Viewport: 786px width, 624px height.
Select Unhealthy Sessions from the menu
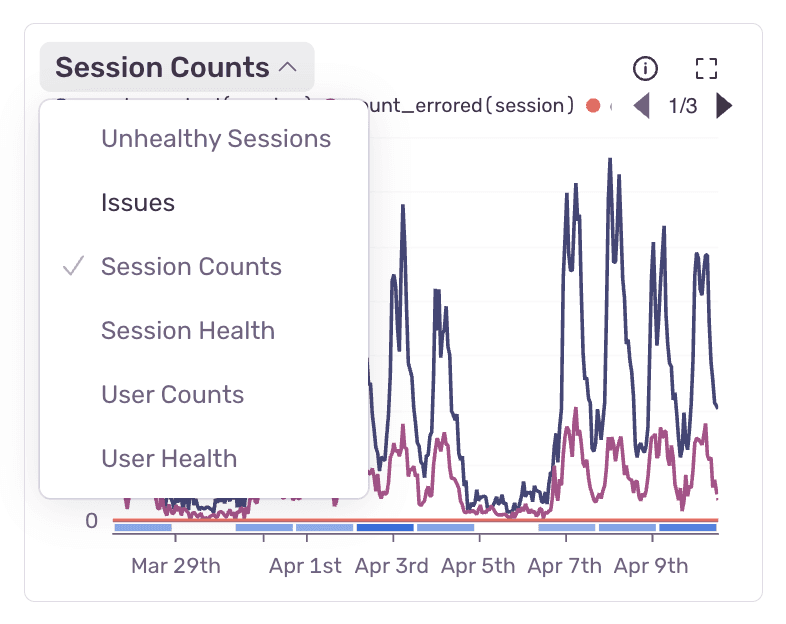(216, 139)
